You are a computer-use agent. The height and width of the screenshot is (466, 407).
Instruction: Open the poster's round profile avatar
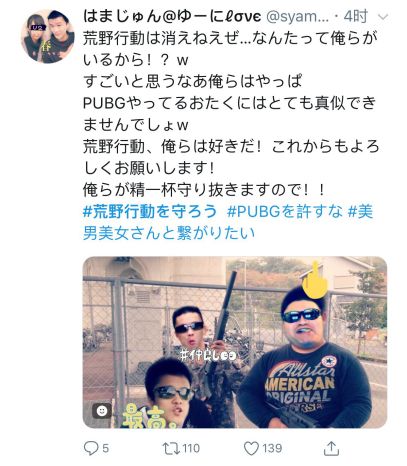(x=48, y=36)
